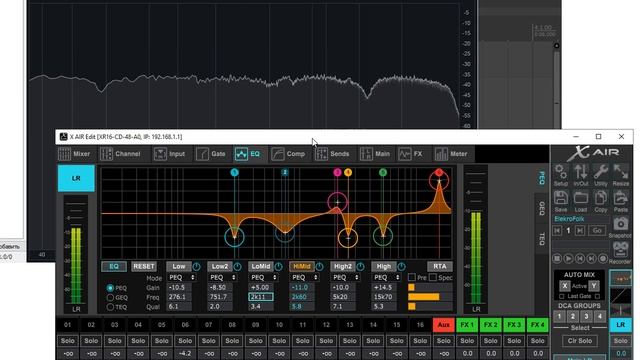640x360 pixels.
Task: Switch to the FX tab
Action: click(411, 154)
